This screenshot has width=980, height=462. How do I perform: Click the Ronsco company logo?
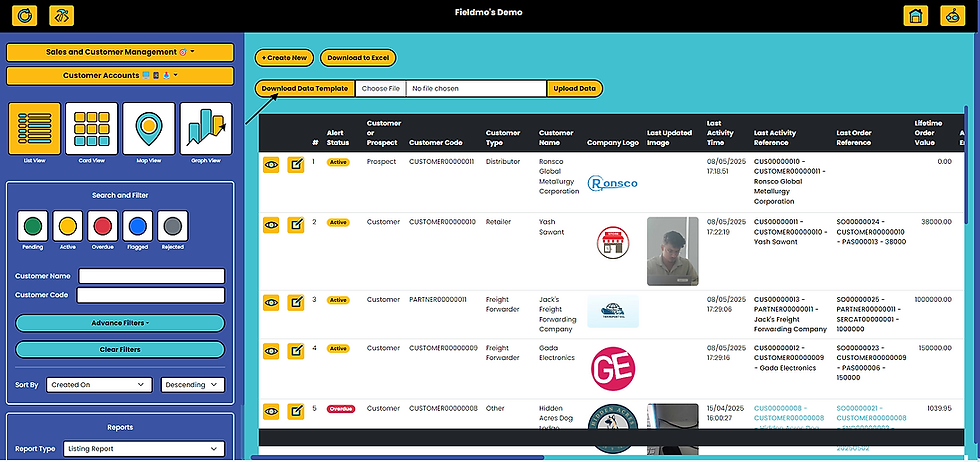[612, 183]
